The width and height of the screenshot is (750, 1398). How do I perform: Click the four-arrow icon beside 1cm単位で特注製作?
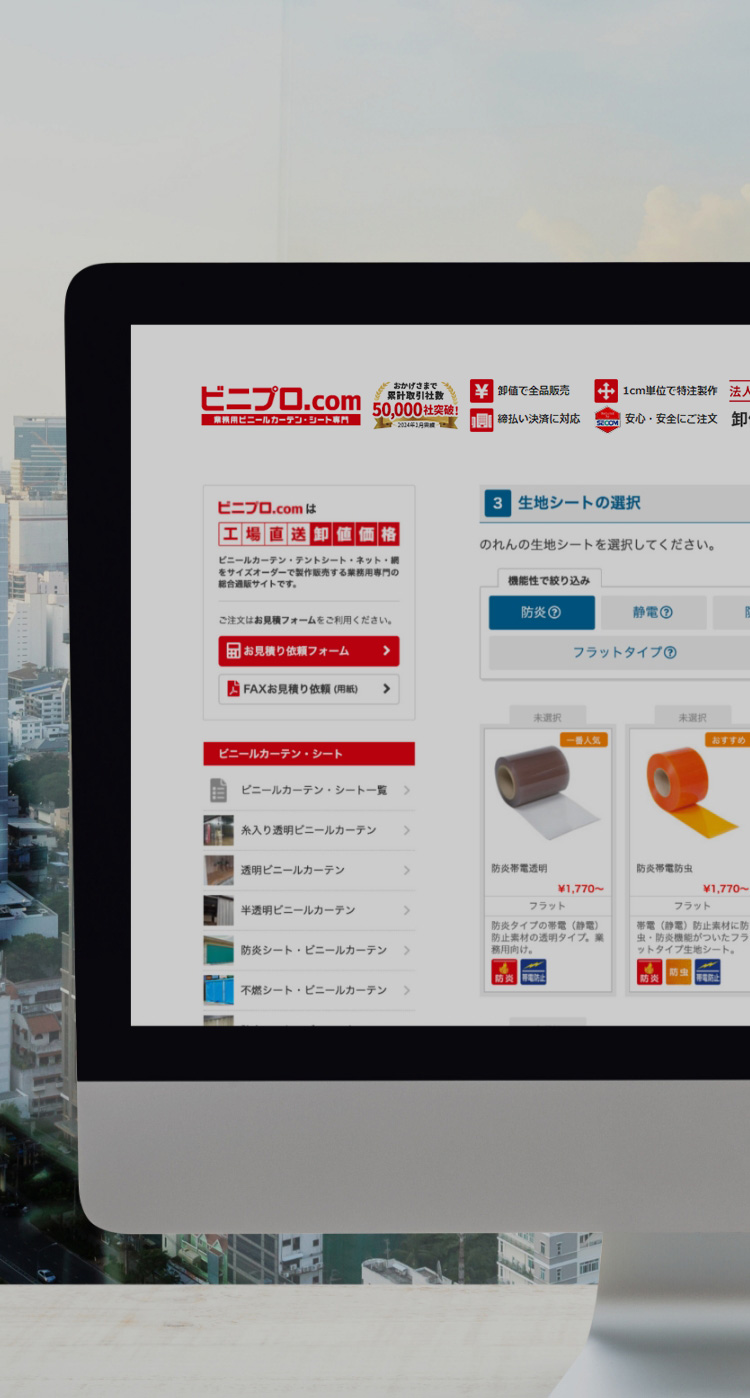[x=606, y=390]
